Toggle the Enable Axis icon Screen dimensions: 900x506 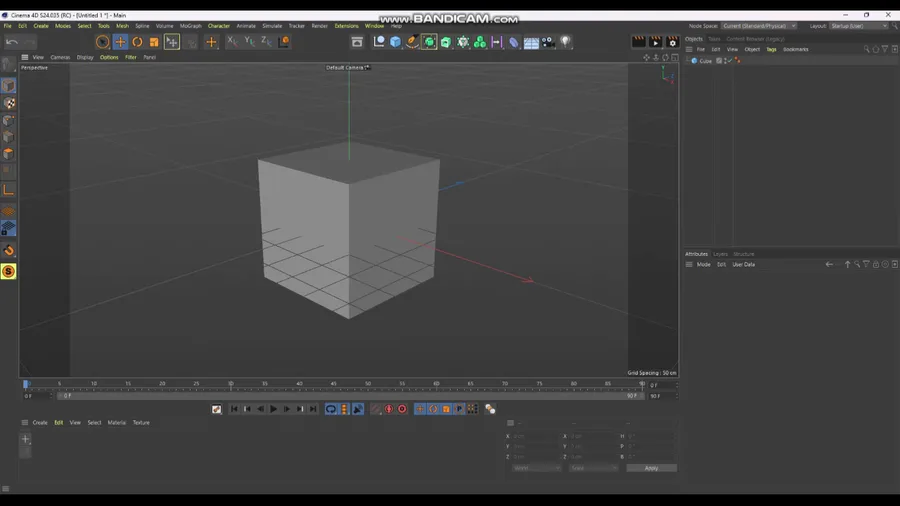click(9, 190)
